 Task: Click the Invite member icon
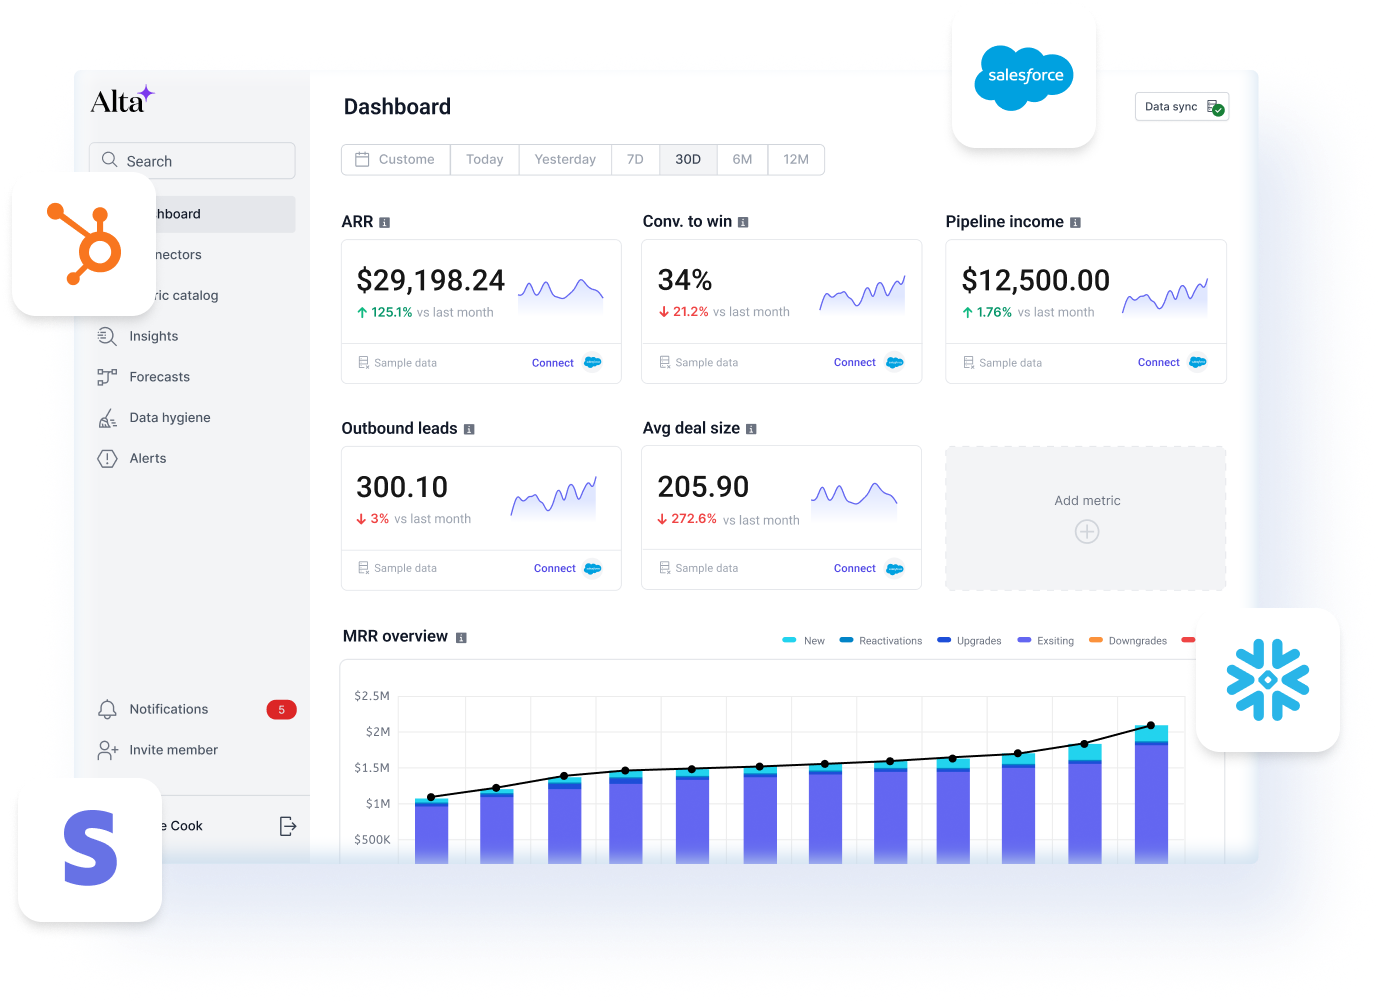coord(108,750)
